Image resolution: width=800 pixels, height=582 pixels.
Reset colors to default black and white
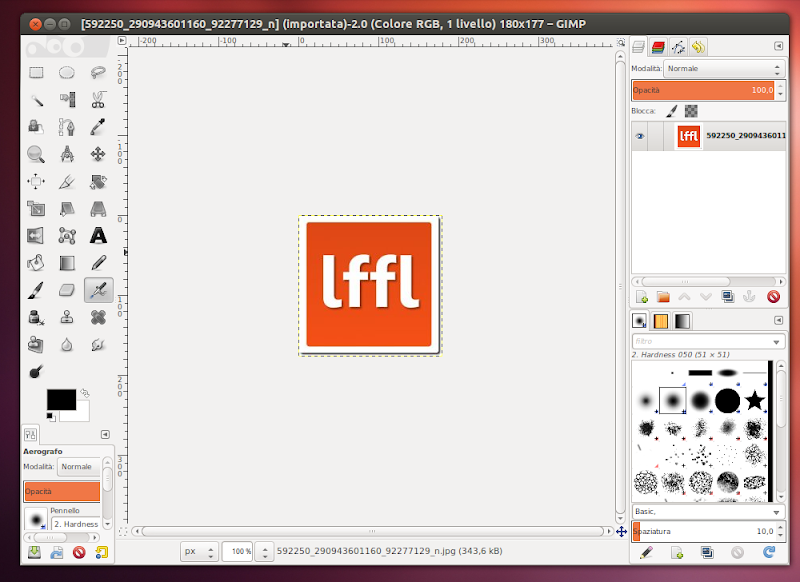pos(51,417)
